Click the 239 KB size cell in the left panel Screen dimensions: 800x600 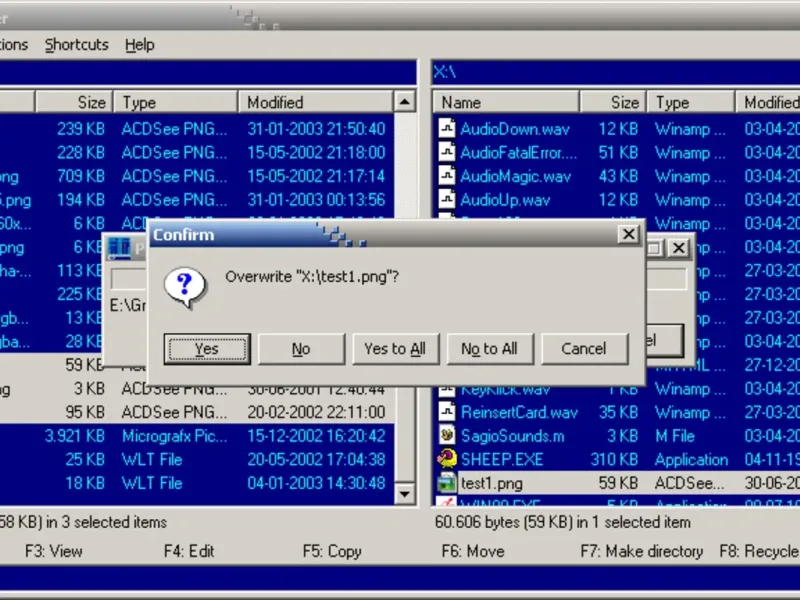coord(81,129)
